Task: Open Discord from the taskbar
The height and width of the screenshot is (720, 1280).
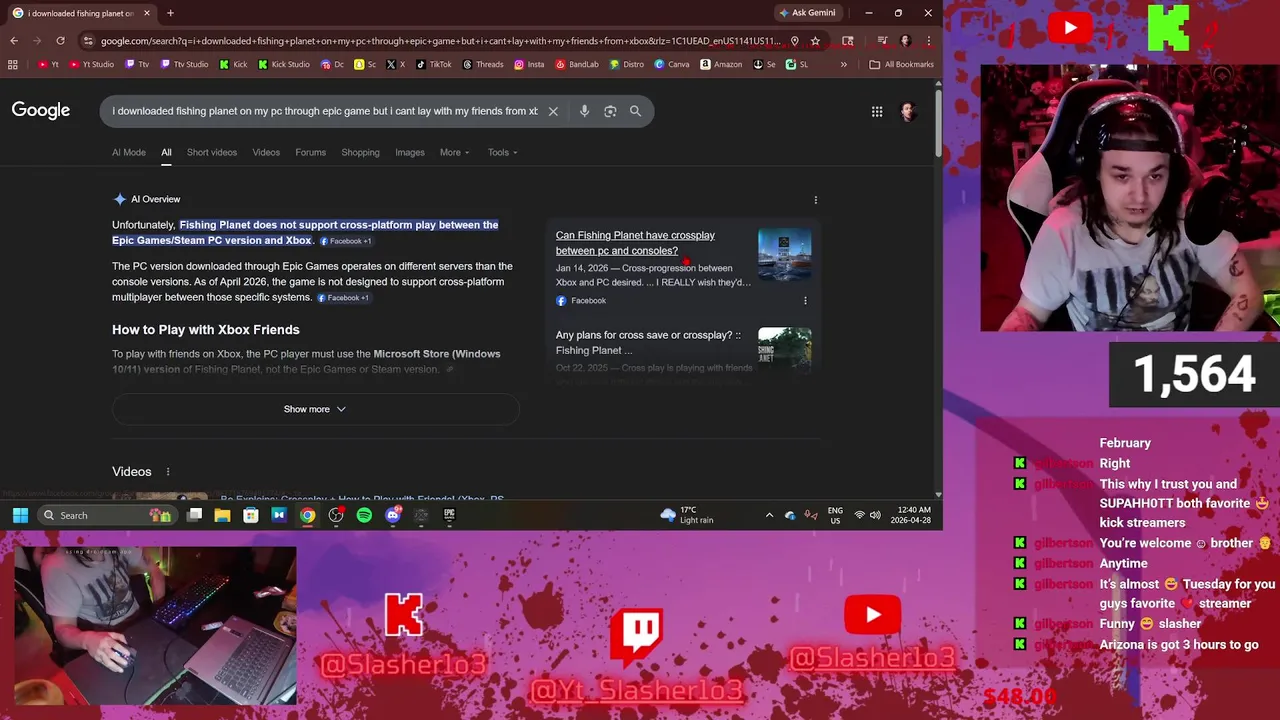Action: pos(393,515)
